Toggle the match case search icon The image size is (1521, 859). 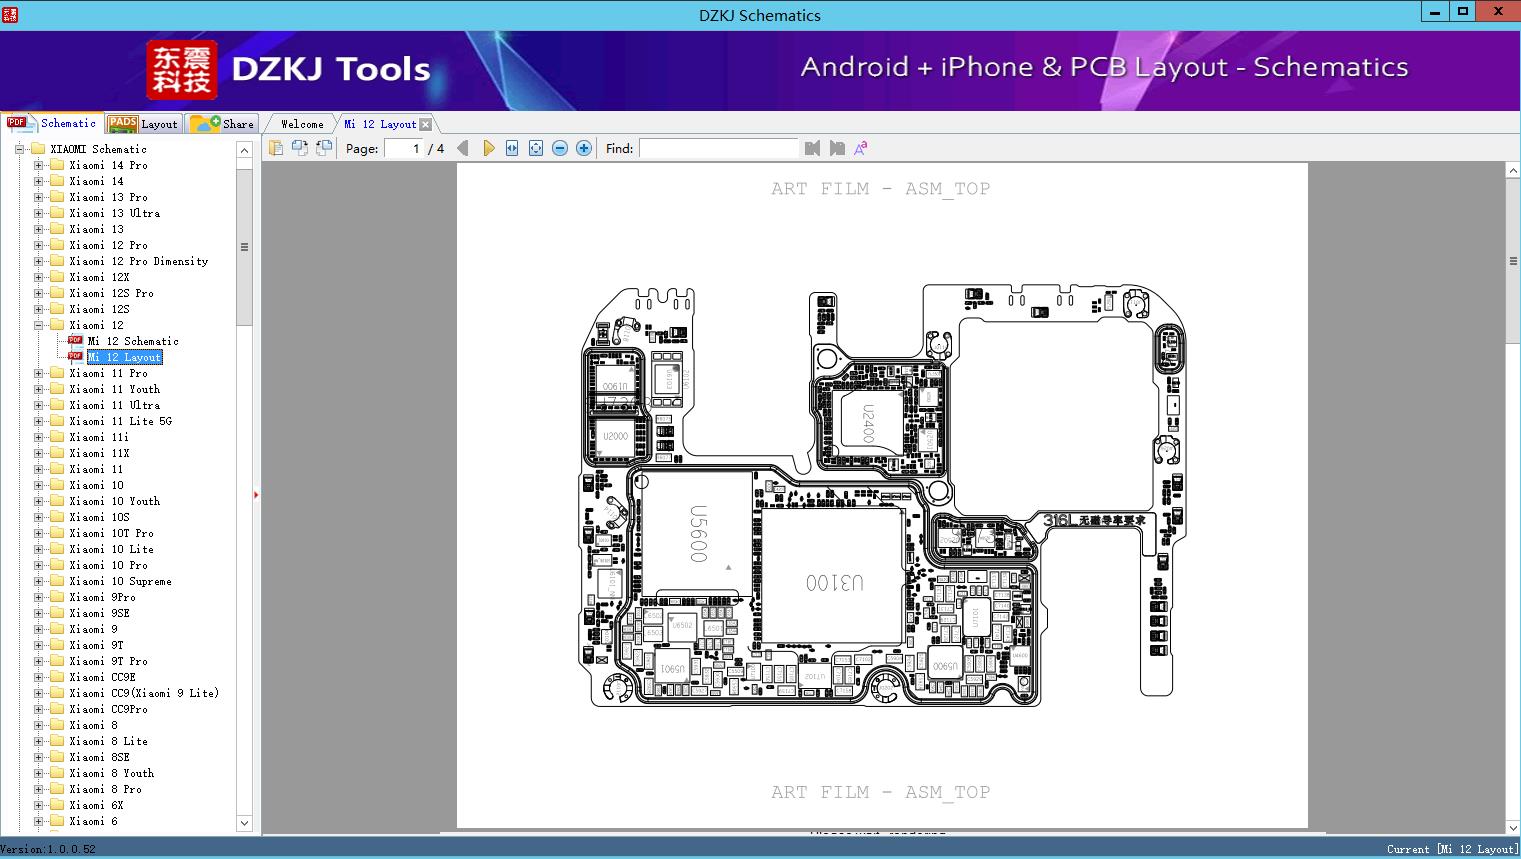861,148
